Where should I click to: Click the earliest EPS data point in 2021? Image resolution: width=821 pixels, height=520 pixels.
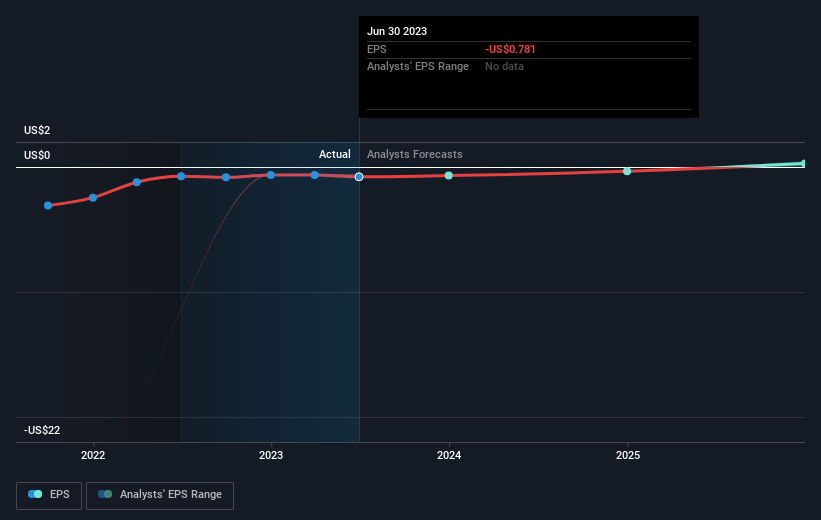click(48, 205)
